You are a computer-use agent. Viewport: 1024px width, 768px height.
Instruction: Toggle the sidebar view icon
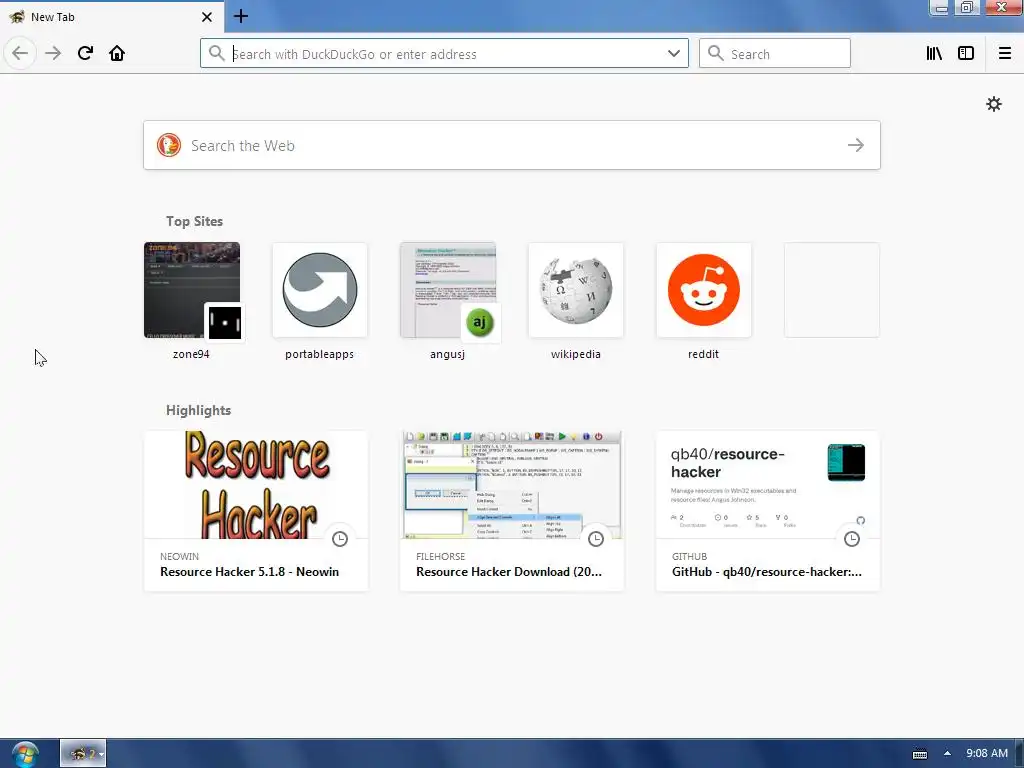coord(966,53)
